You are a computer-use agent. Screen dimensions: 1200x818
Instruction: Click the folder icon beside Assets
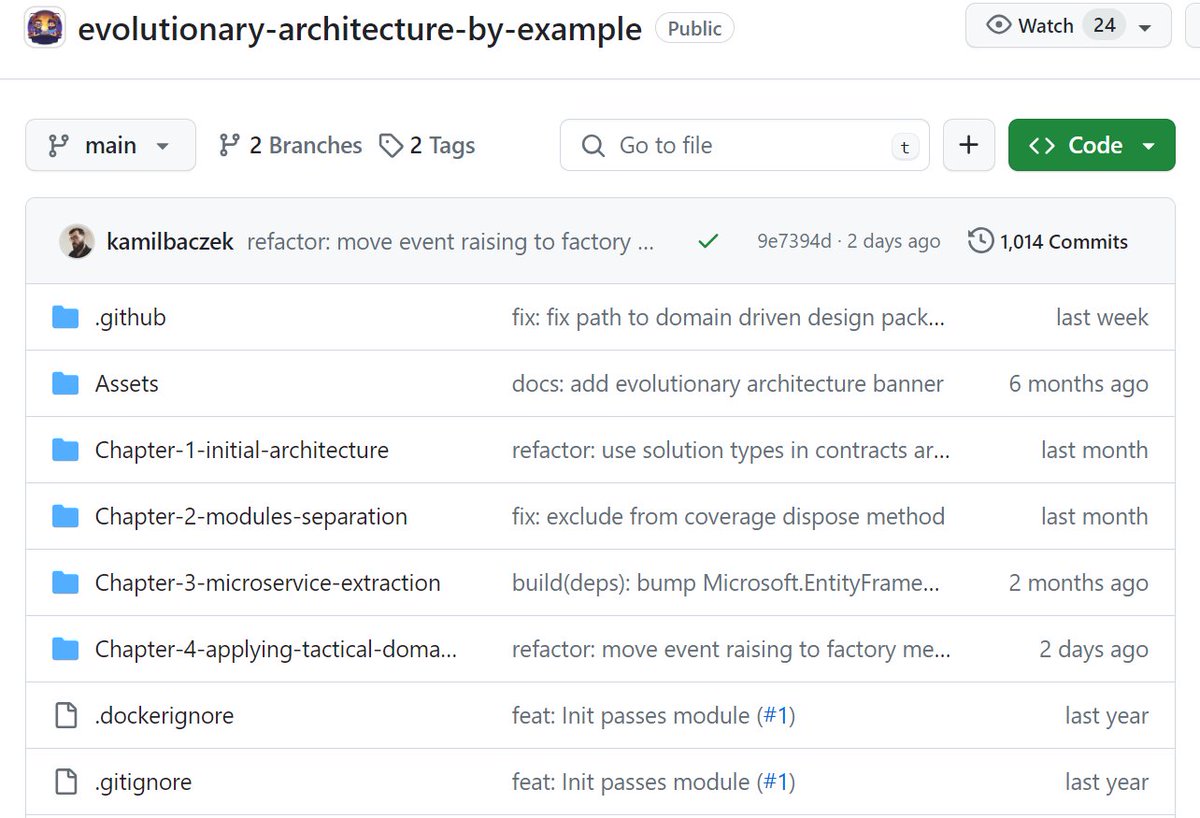pyautogui.click(x=64, y=383)
